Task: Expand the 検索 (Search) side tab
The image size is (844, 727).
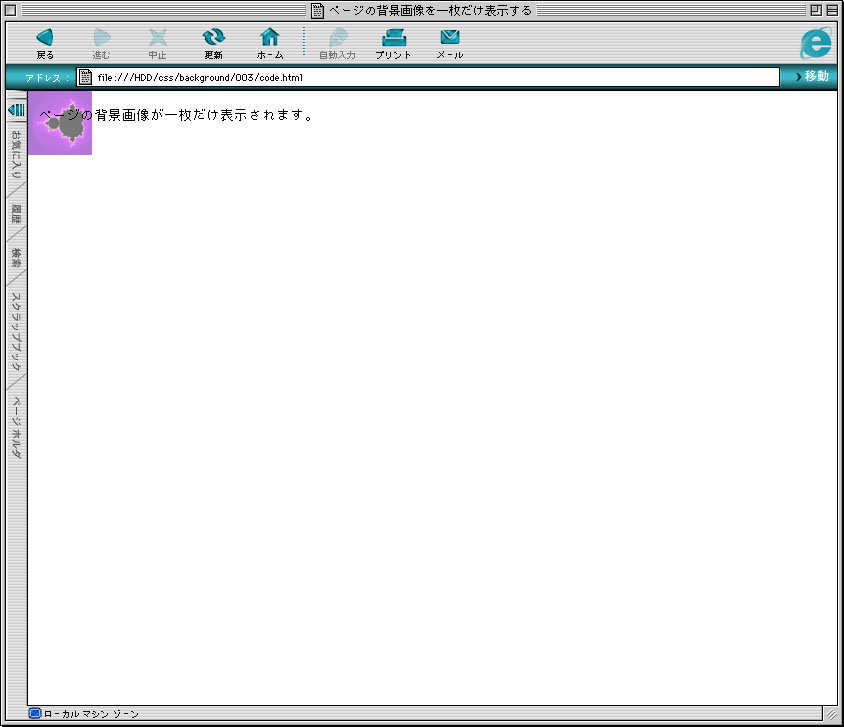Action: coord(16,258)
